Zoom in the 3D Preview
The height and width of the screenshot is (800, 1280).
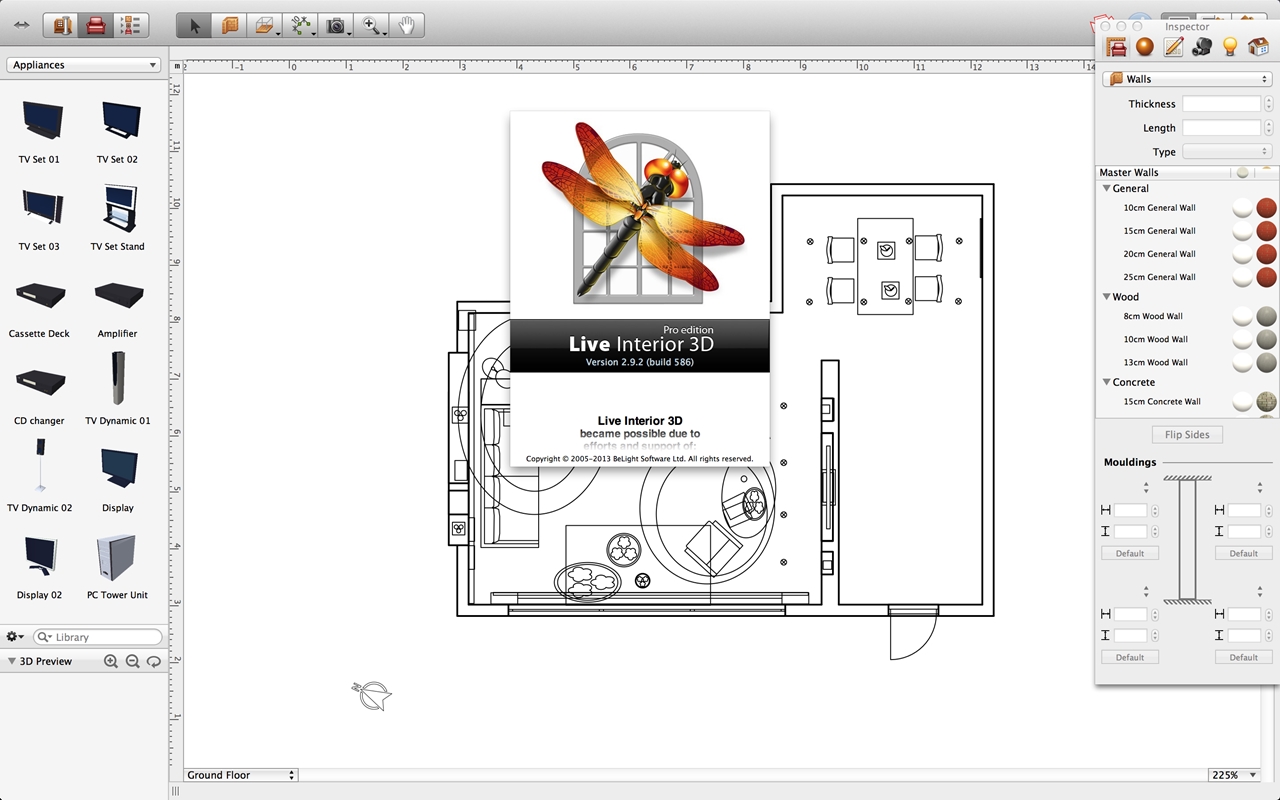pyautogui.click(x=111, y=662)
